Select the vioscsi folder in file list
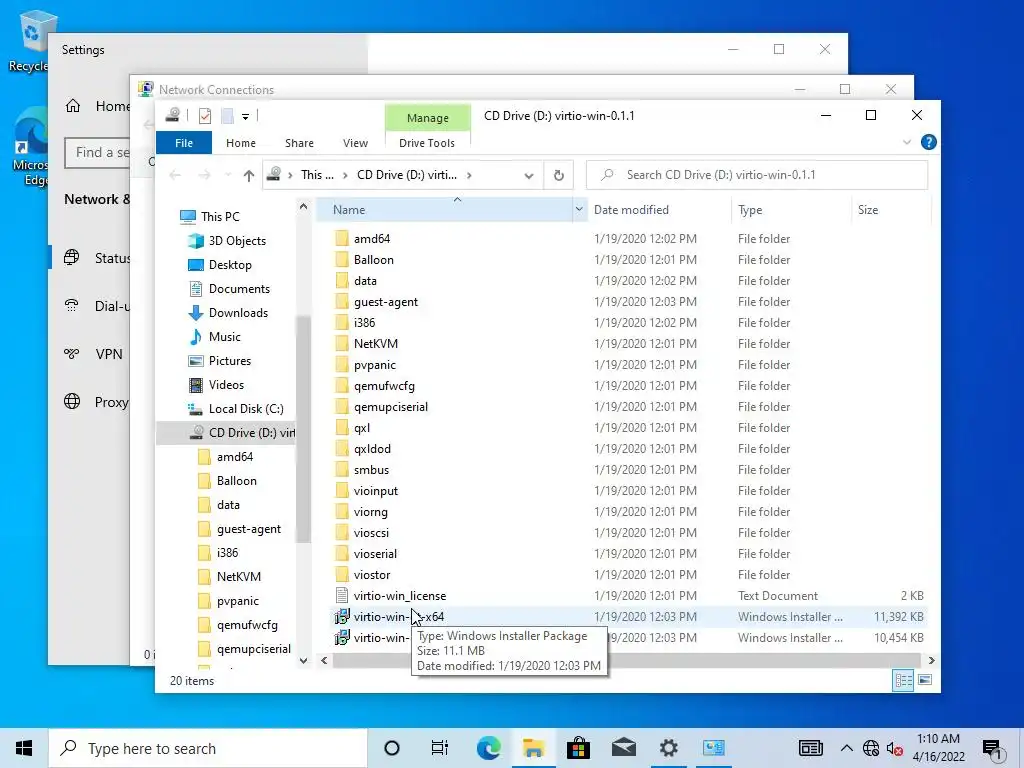The image size is (1024, 768). (x=371, y=533)
